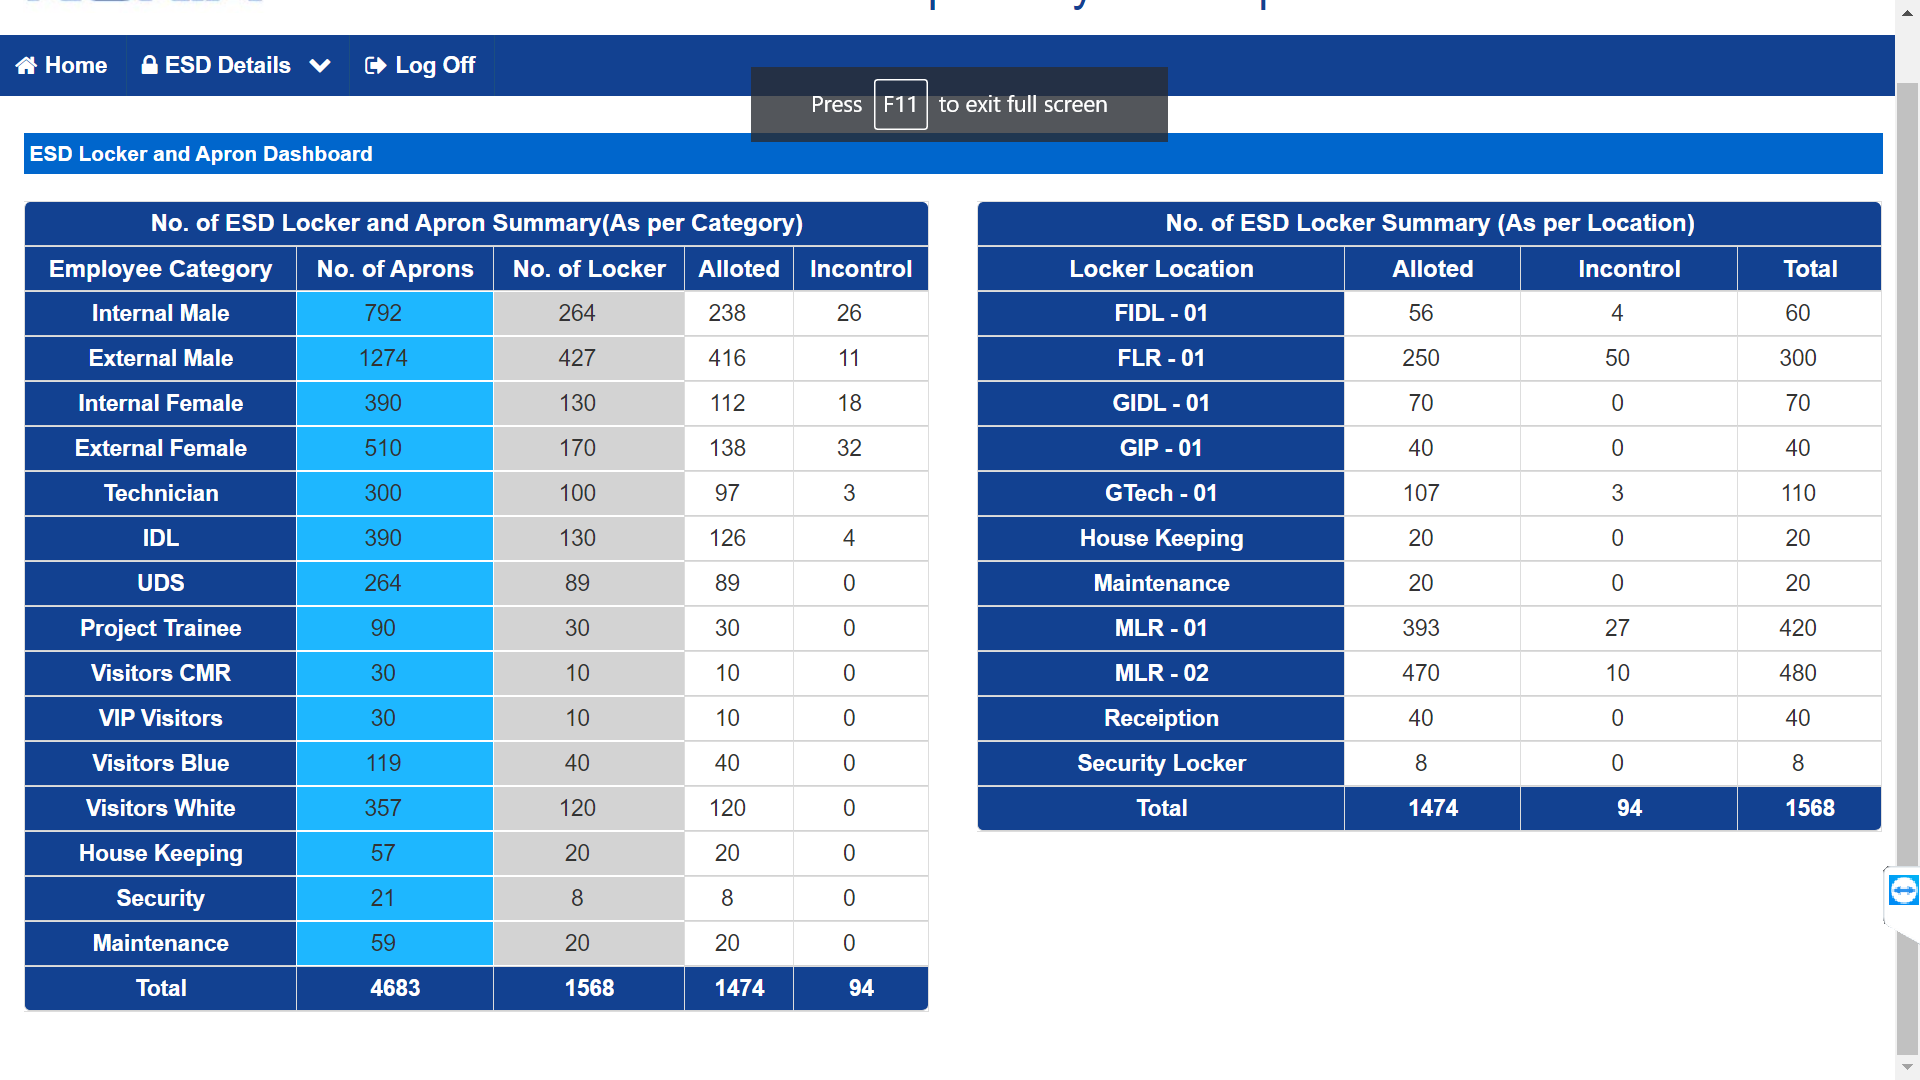Image resolution: width=1920 pixels, height=1080 pixels.
Task: Click the ESD Details lock icon
Action: [149, 66]
